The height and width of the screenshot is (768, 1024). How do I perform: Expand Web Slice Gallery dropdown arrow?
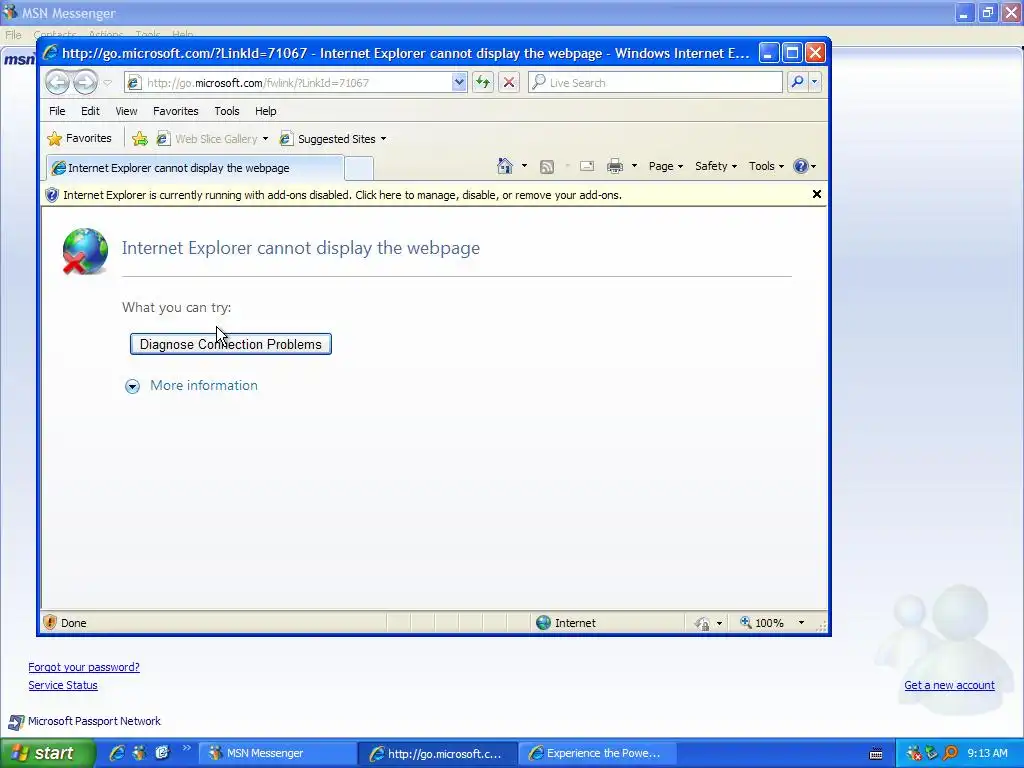tap(265, 139)
